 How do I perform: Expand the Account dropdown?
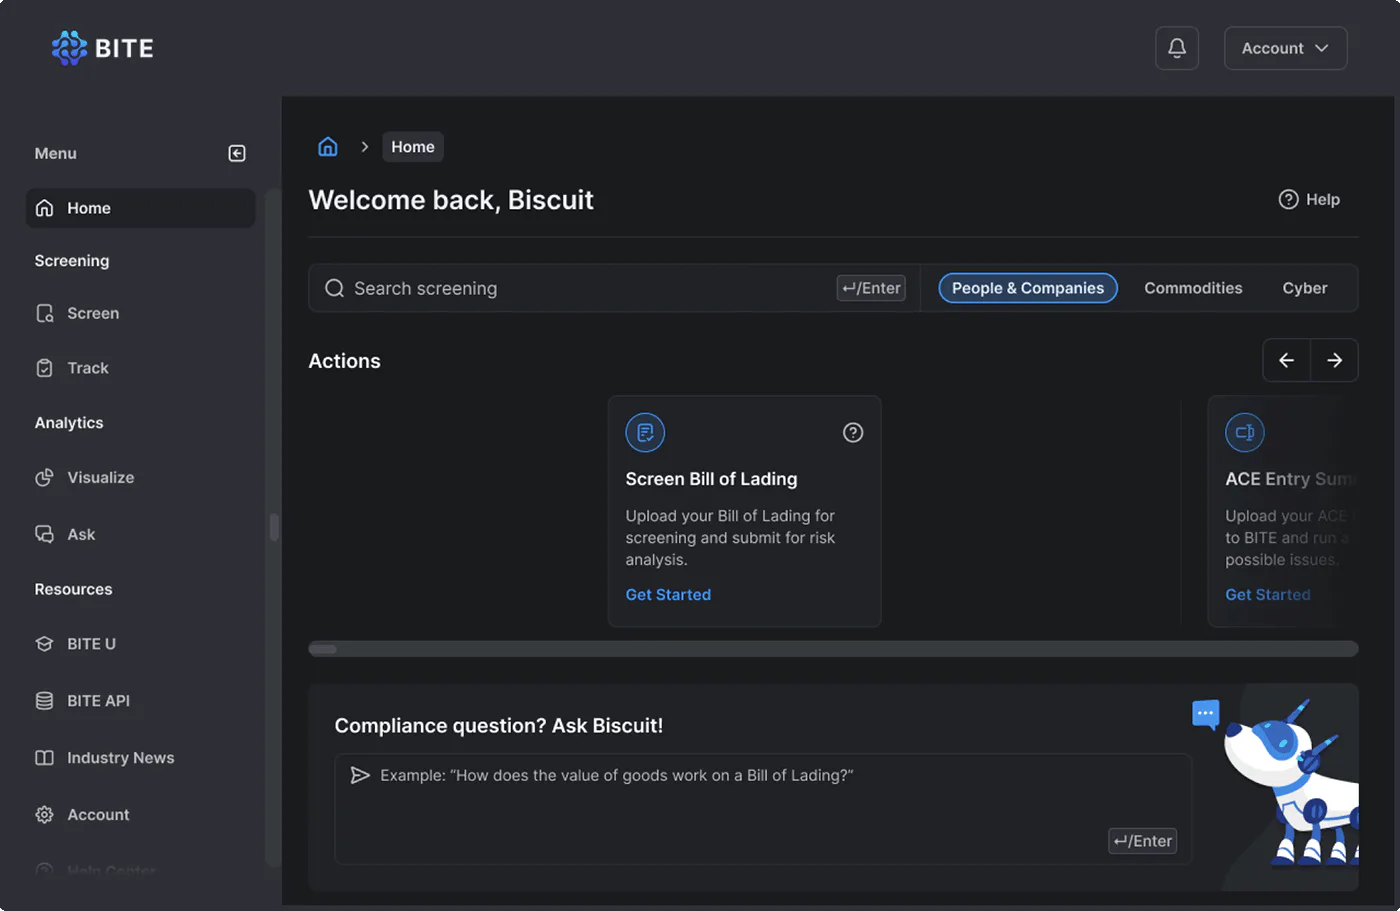1285,48
